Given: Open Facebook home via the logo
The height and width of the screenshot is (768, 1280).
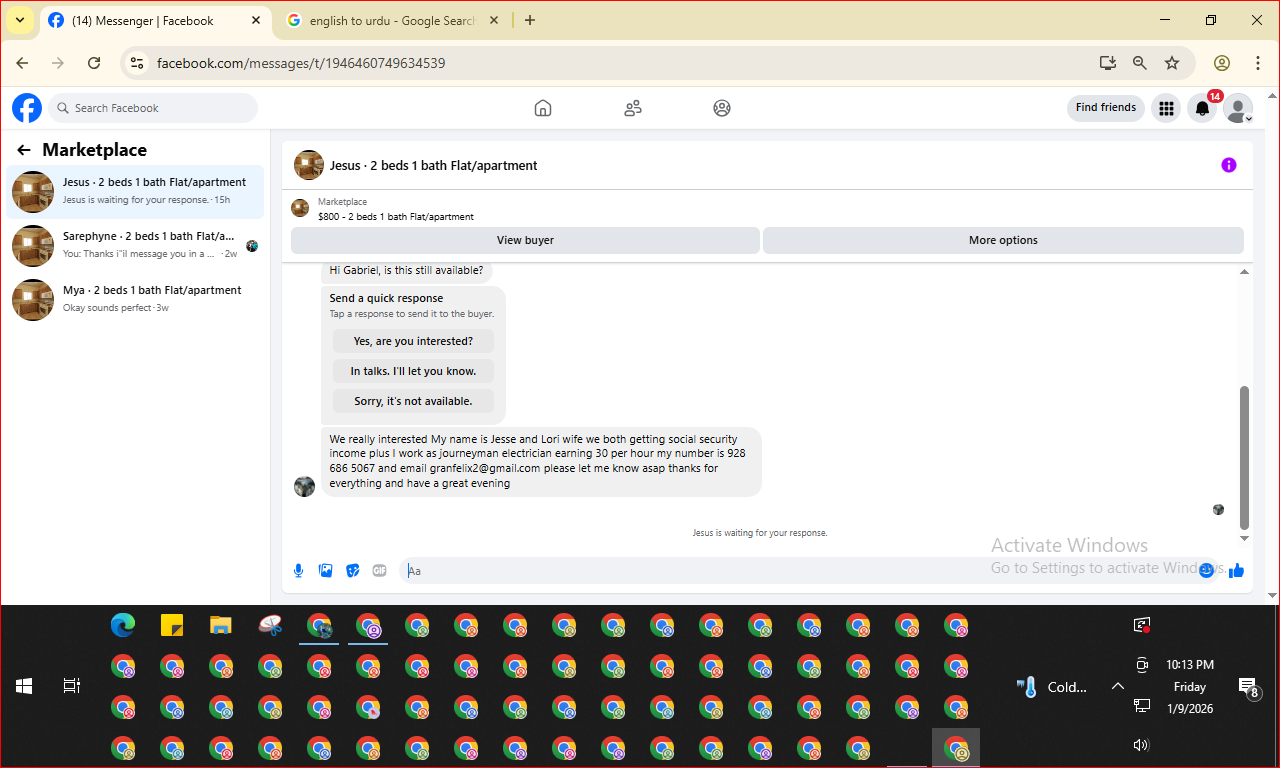Looking at the screenshot, I should click(x=27, y=108).
